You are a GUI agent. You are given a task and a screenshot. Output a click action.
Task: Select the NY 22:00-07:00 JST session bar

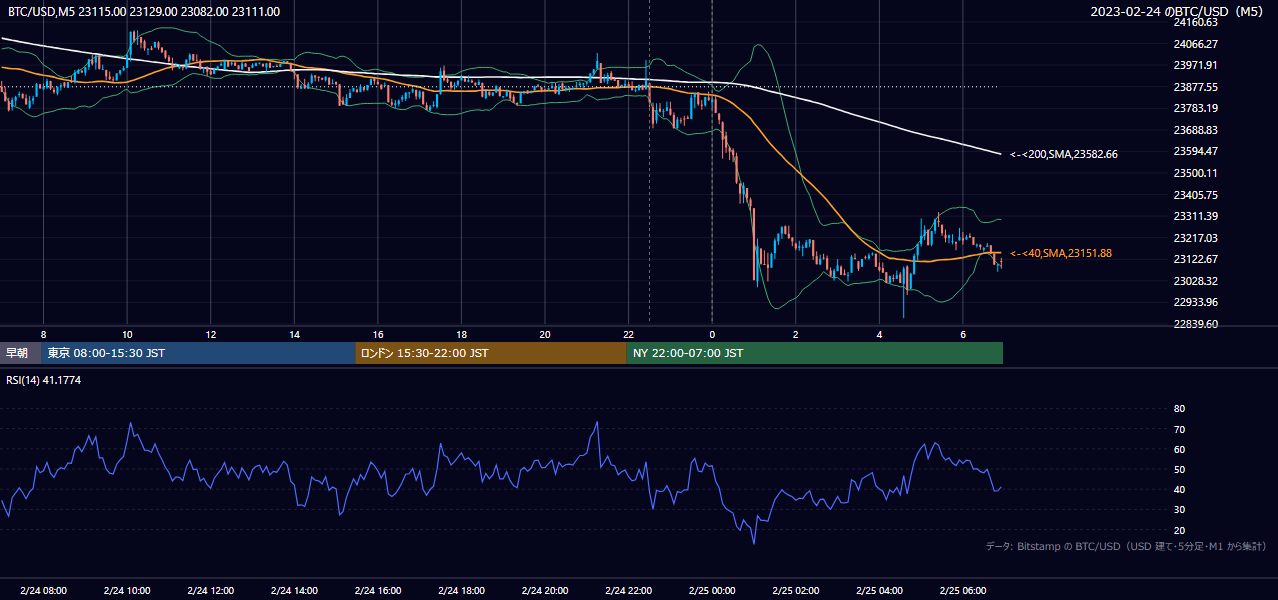[814, 353]
